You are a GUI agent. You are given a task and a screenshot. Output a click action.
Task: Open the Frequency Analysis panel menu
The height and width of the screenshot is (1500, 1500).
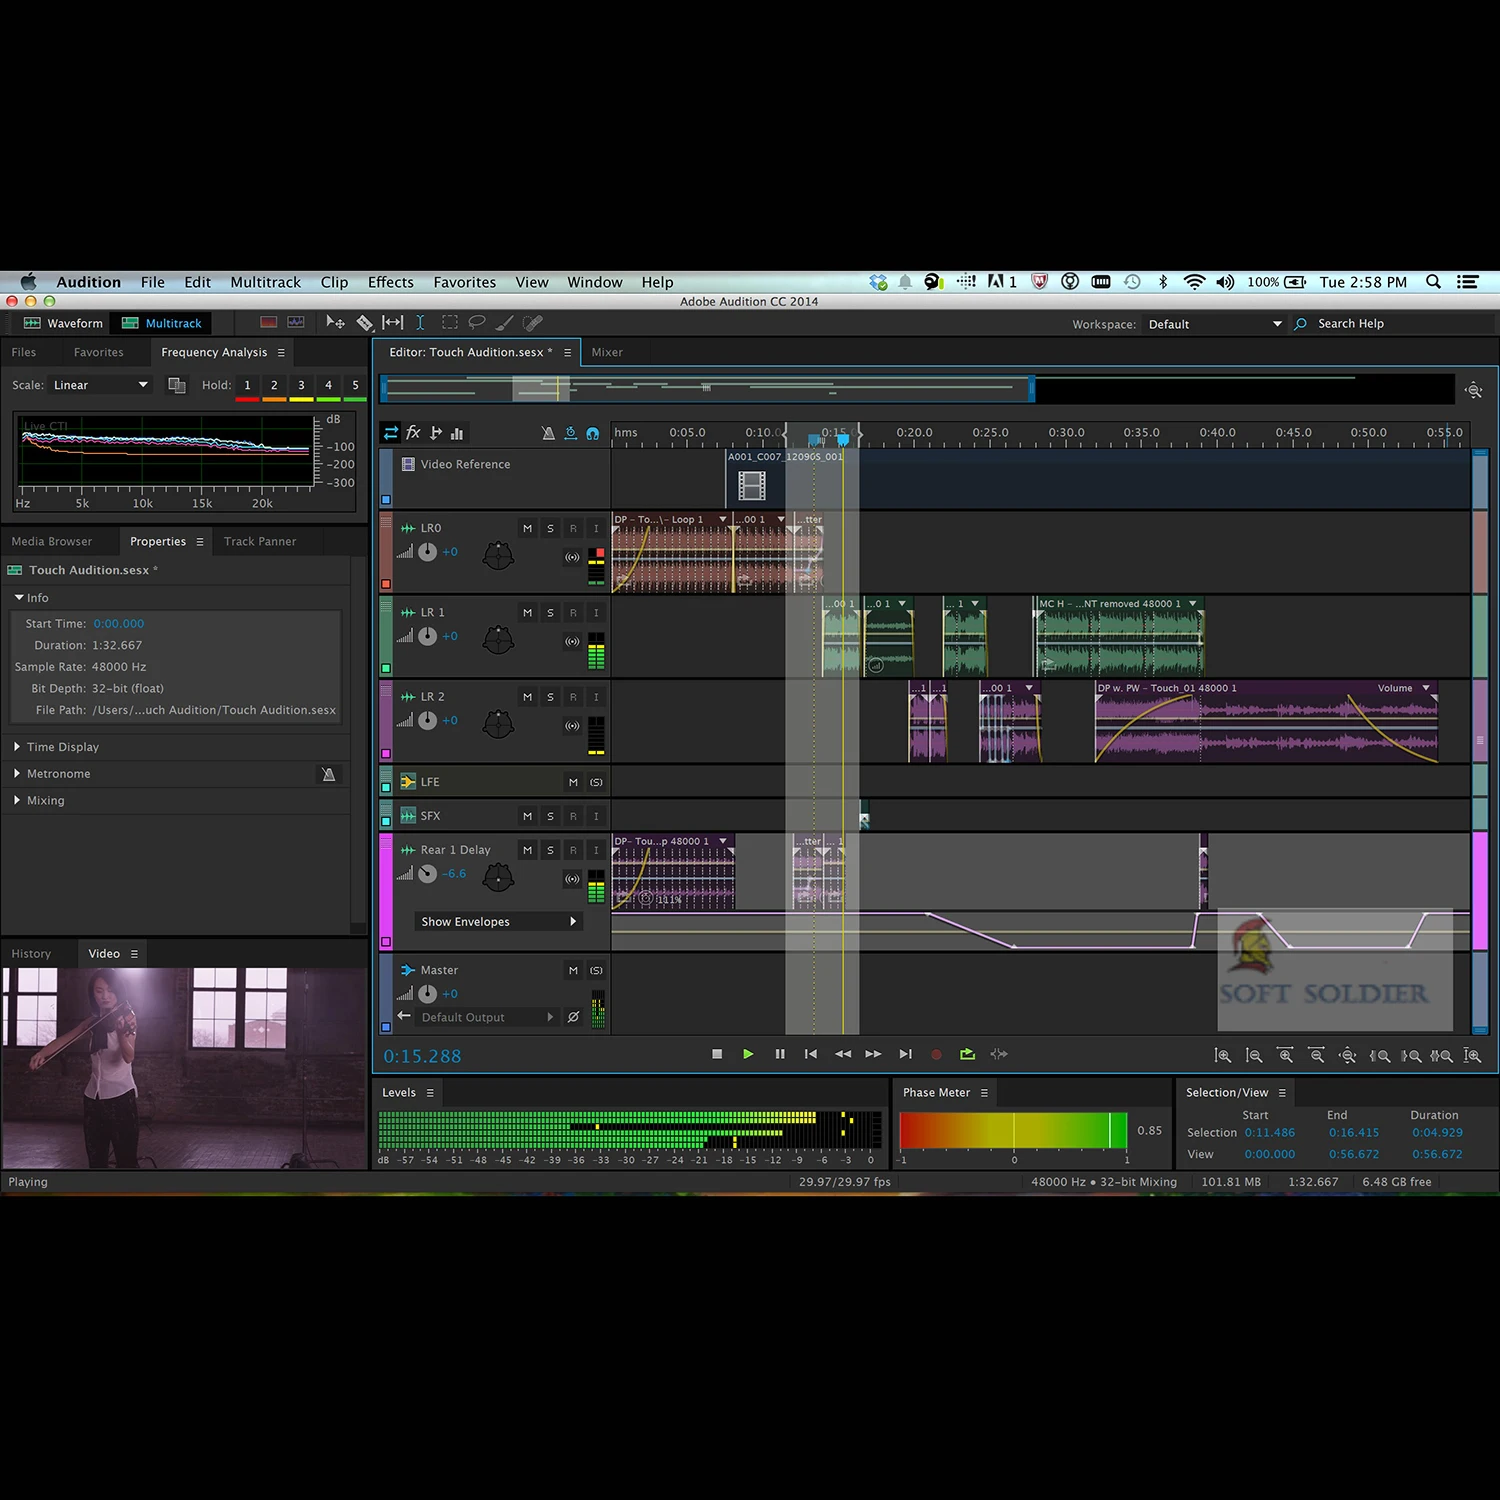(281, 352)
